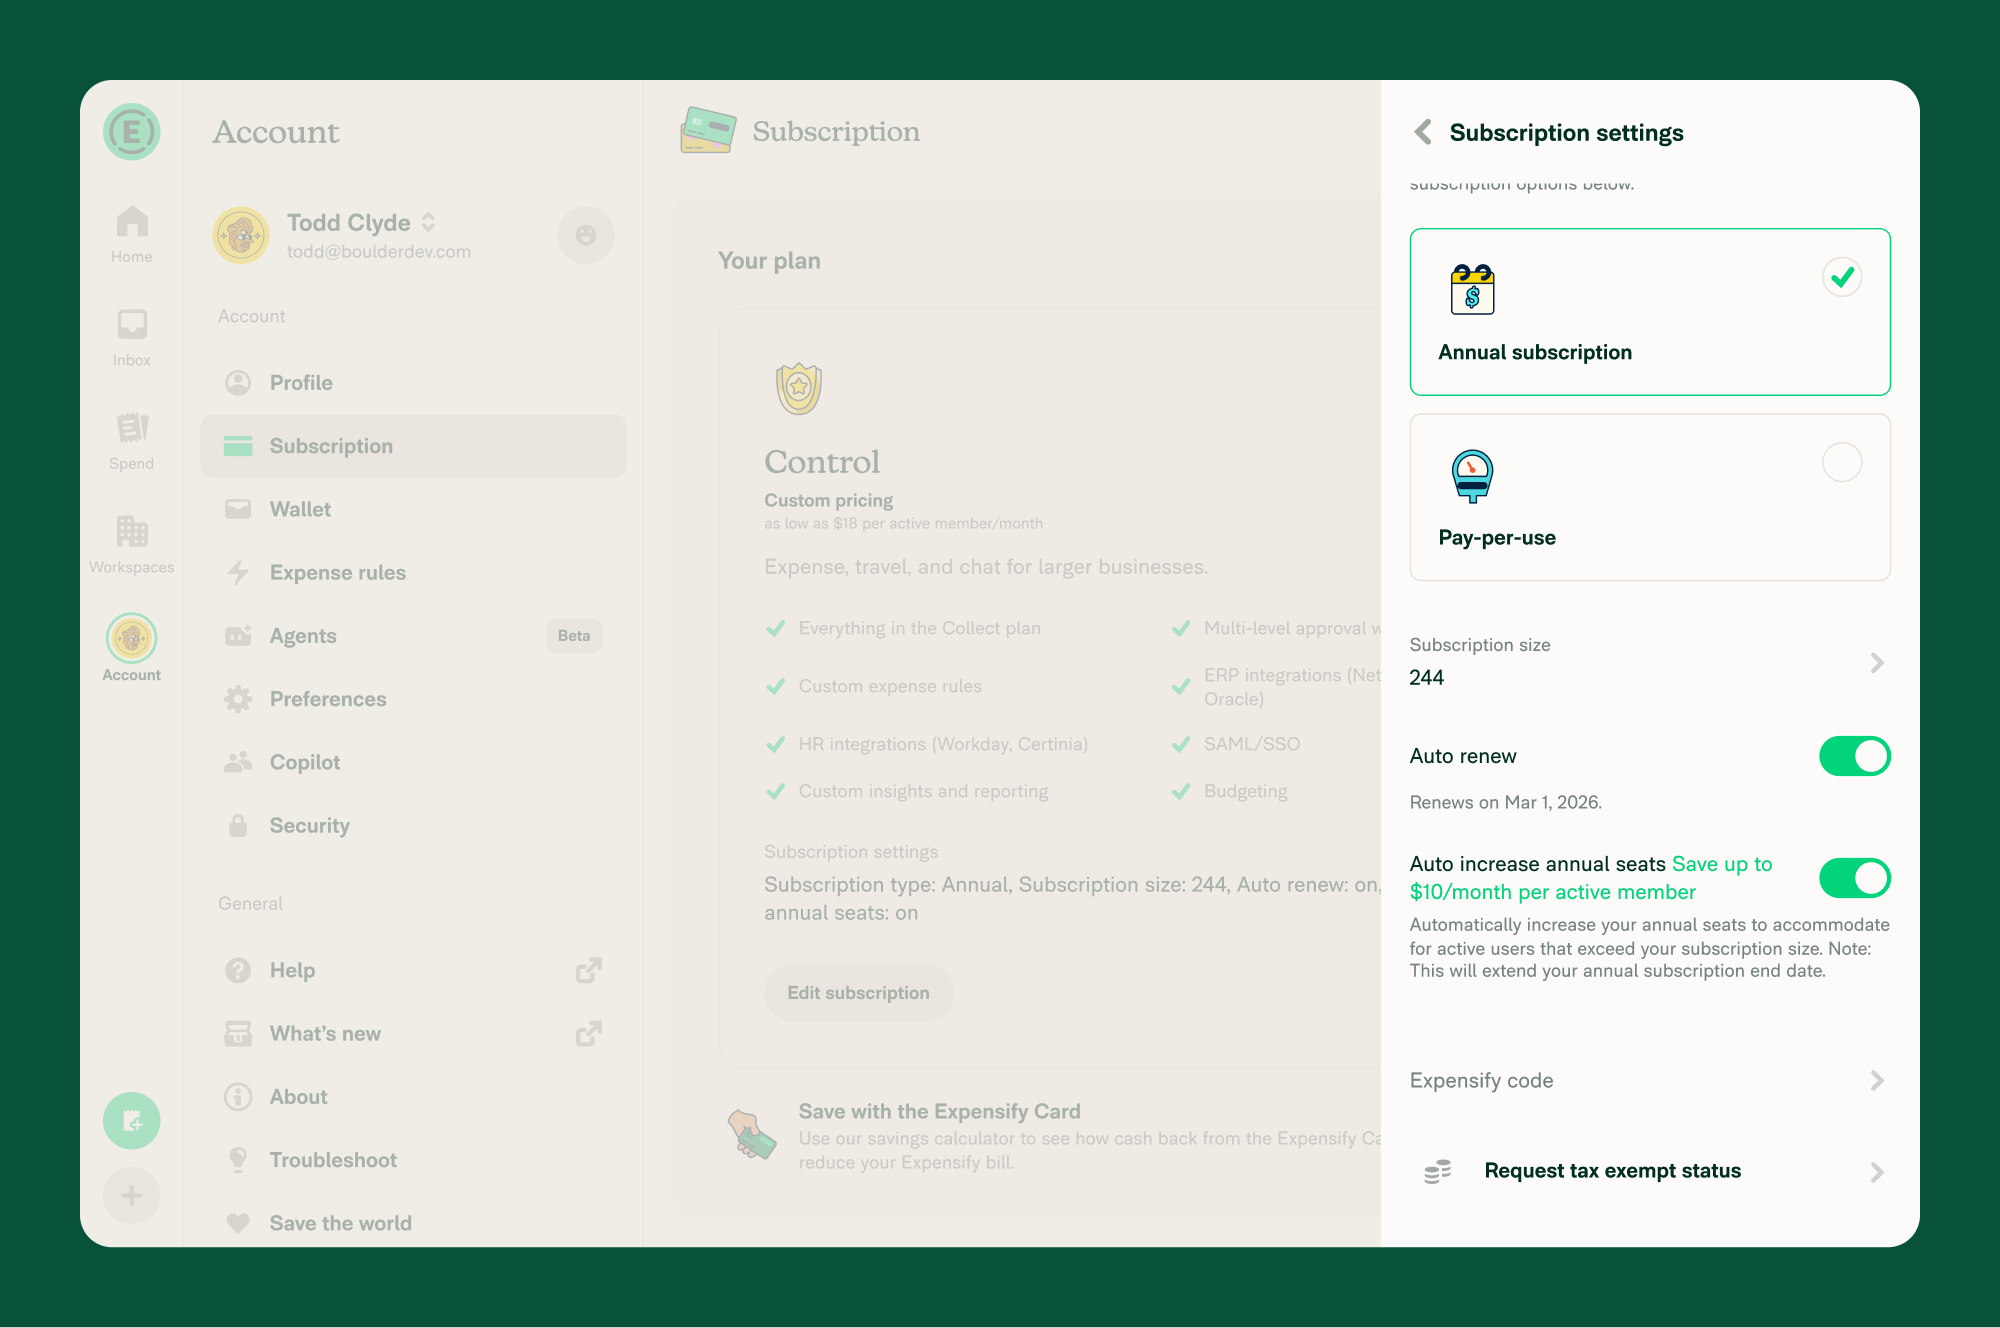Image resolution: width=2000 pixels, height=1328 pixels.
Task: Click the coins icon for tax exempt
Action: [x=1438, y=1171]
